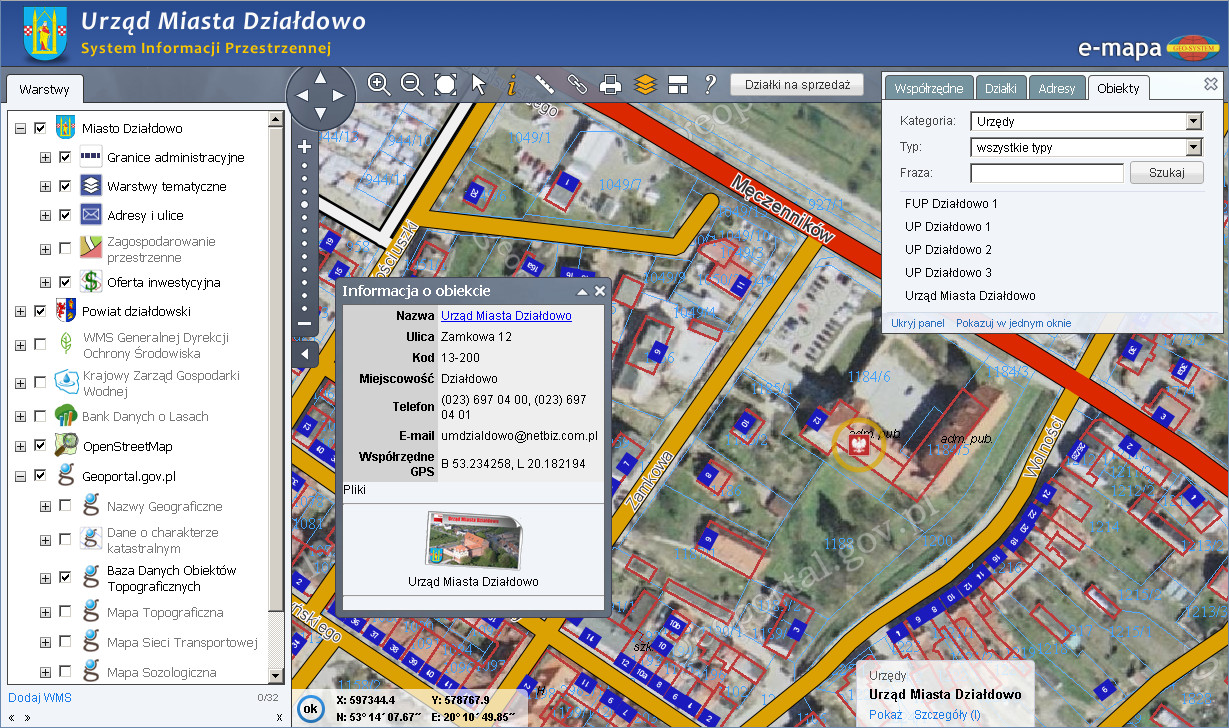The width and height of the screenshot is (1229, 728).
Task: Click the Miasto Działdowo crest icon
Action: [x=66, y=128]
